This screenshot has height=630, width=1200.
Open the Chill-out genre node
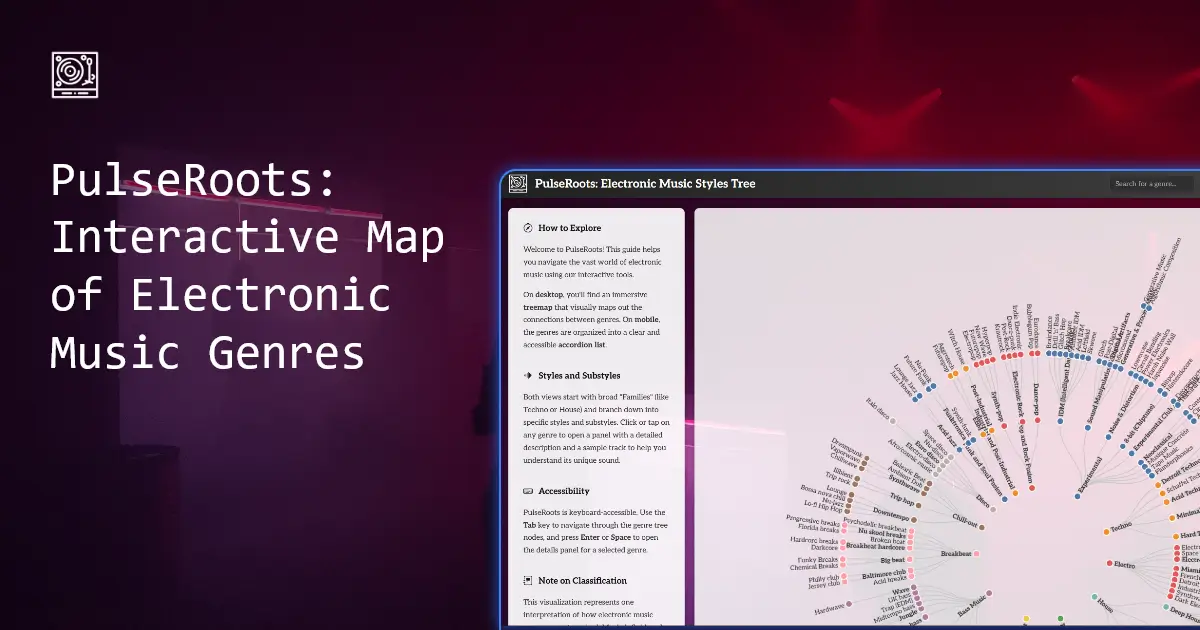click(x=982, y=526)
